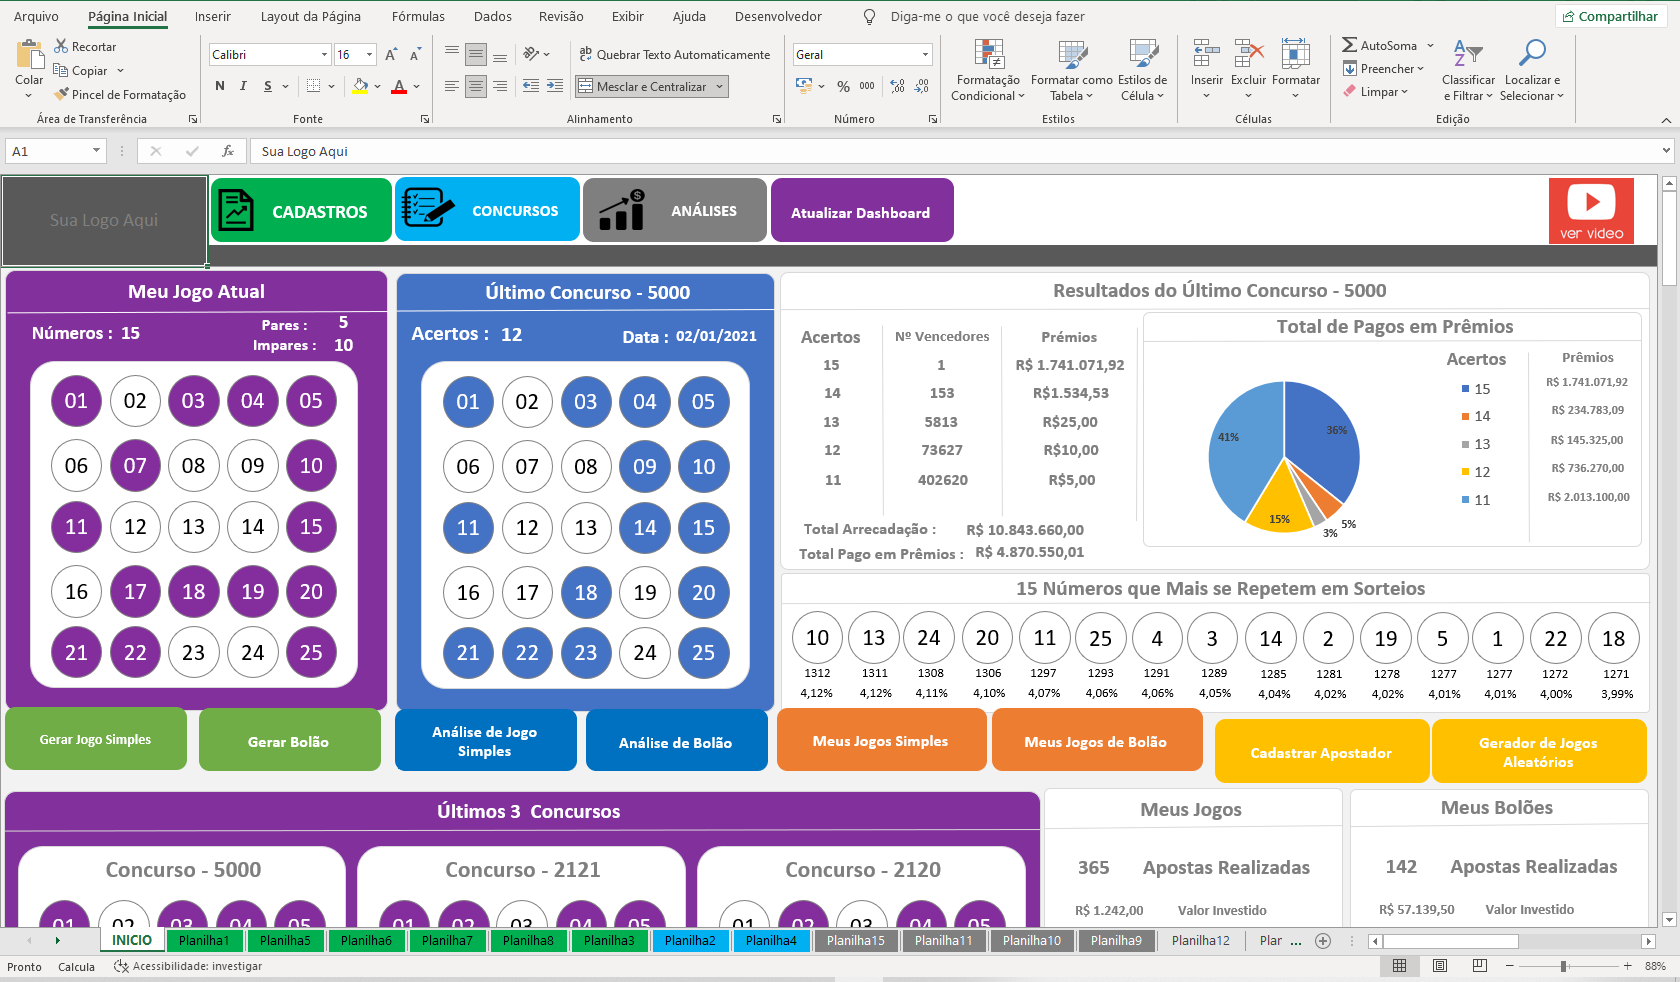Screen dimensions: 1680x982
Task: Open the font size 16 dropdown
Action: [x=369, y=55]
